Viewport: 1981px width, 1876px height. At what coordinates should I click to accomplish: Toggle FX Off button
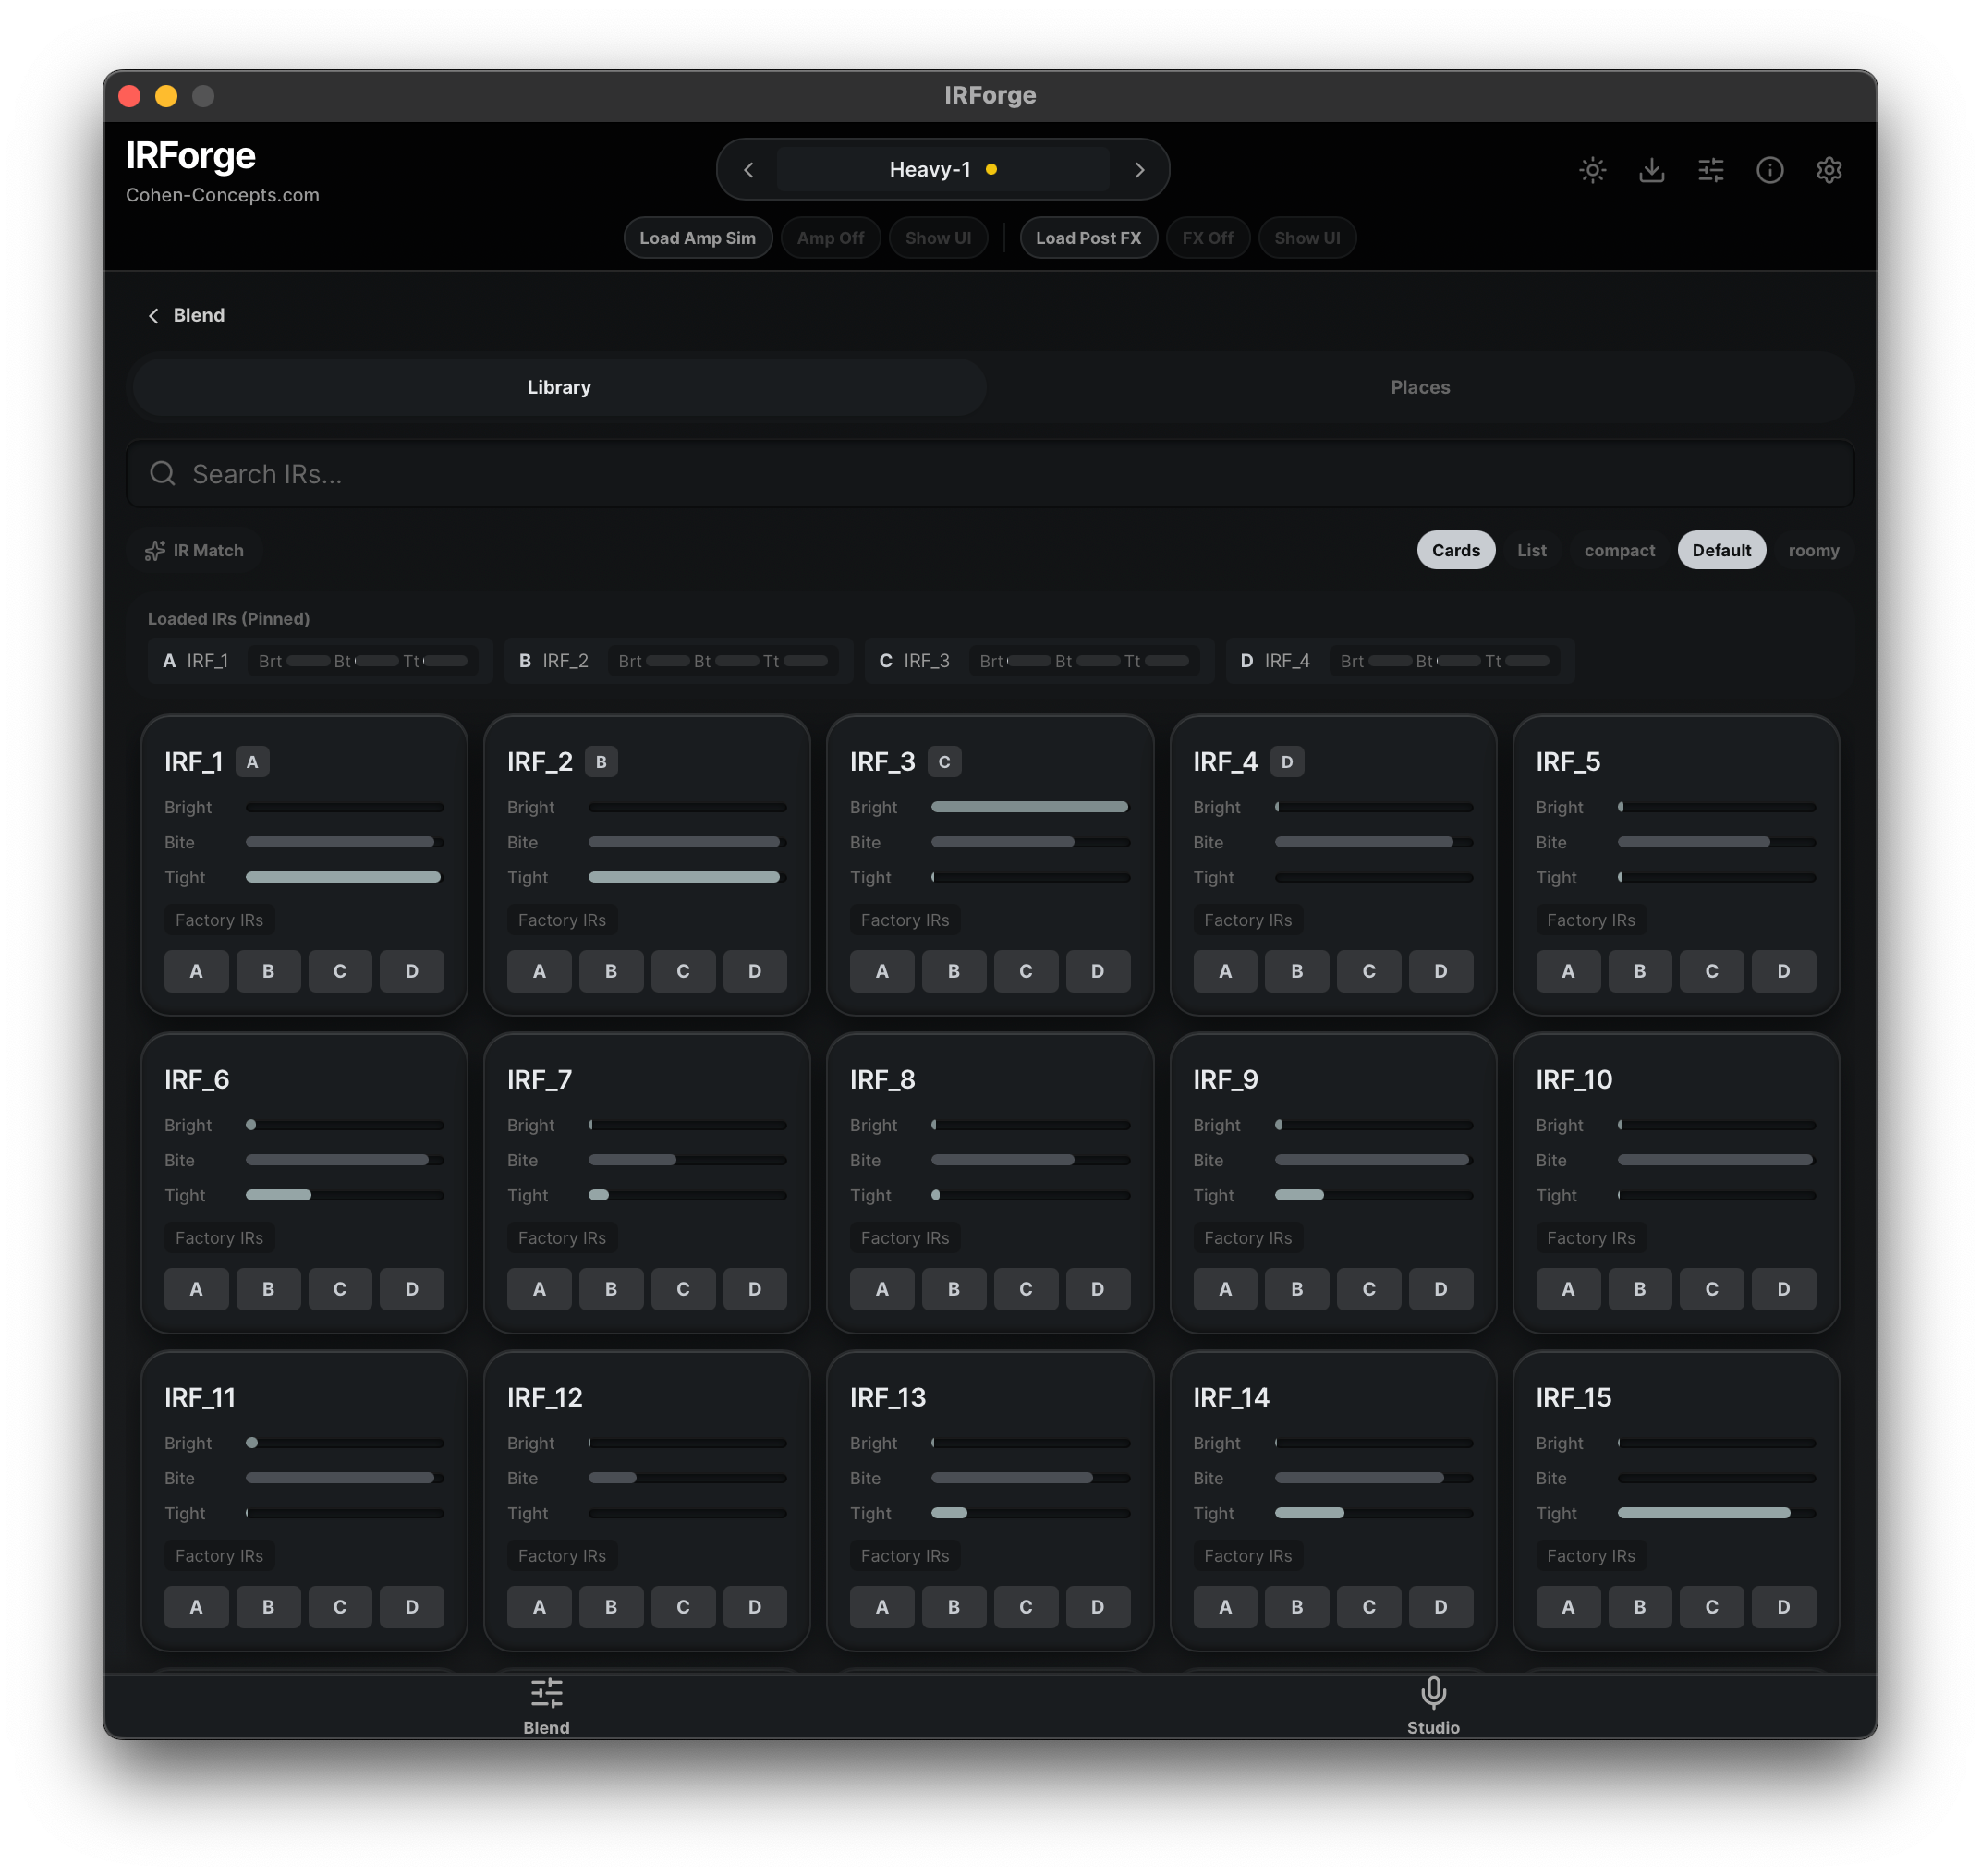coord(1207,238)
